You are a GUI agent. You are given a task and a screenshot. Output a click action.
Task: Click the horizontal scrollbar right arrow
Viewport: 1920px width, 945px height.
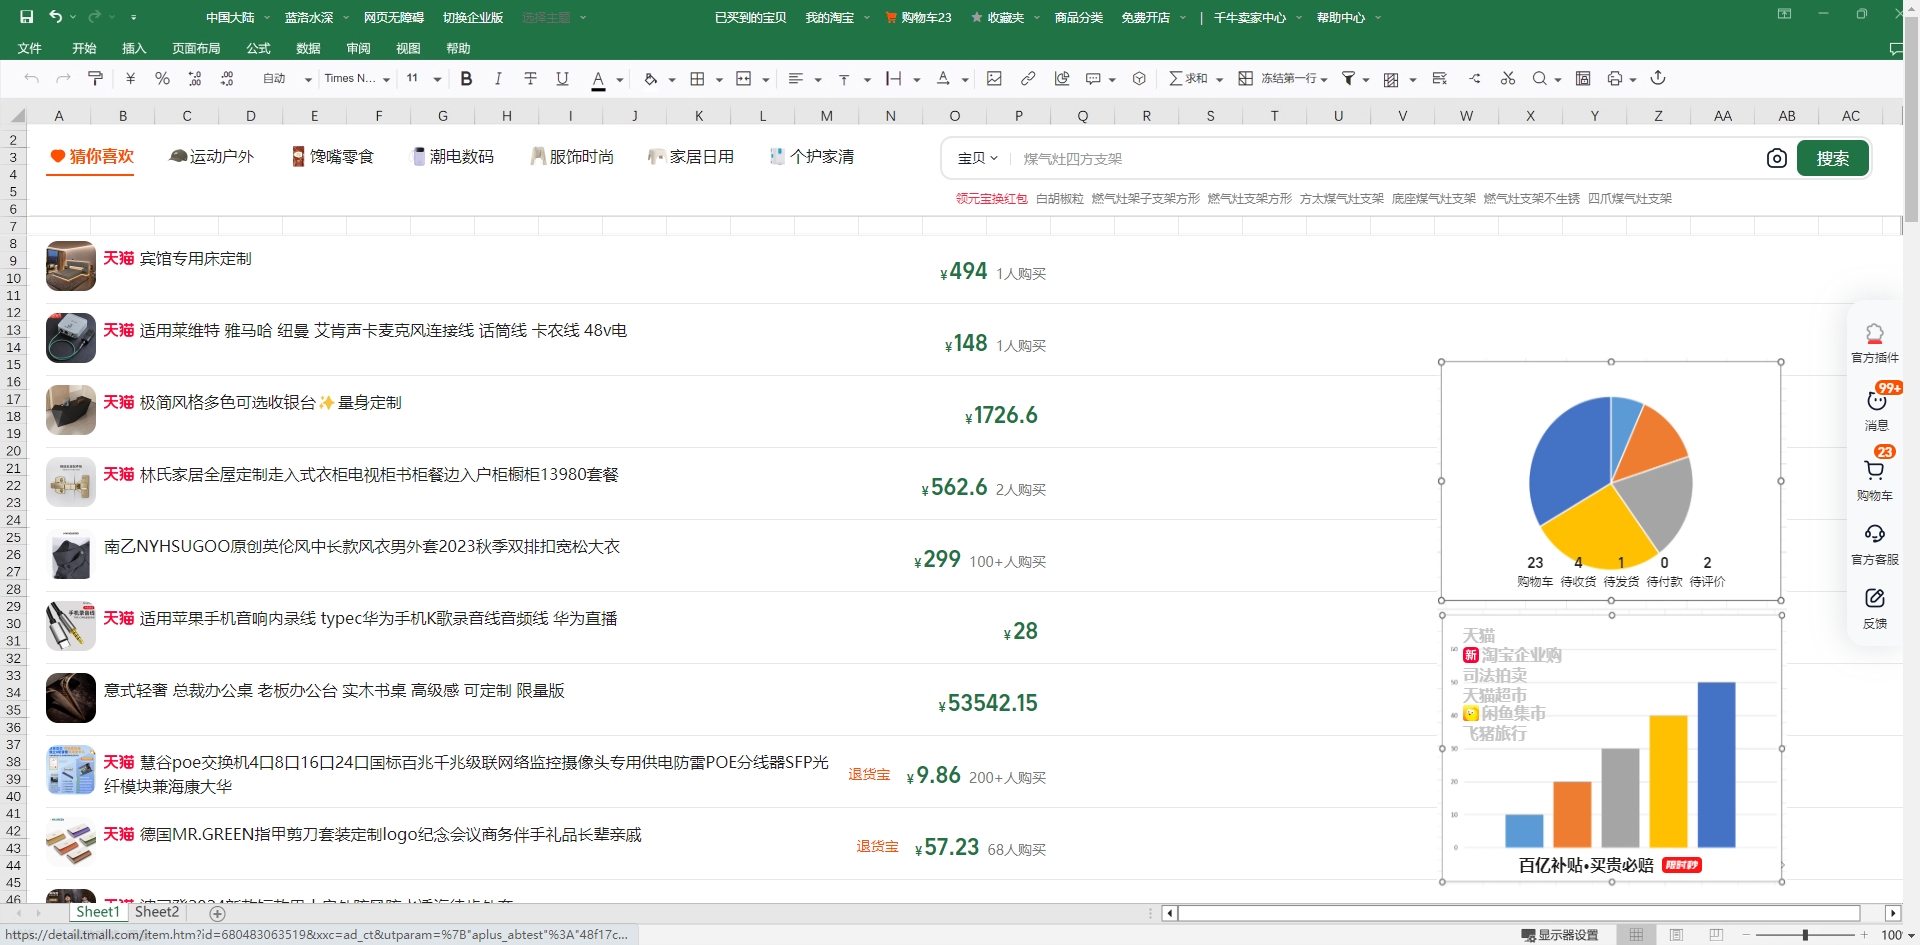click(x=1892, y=913)
